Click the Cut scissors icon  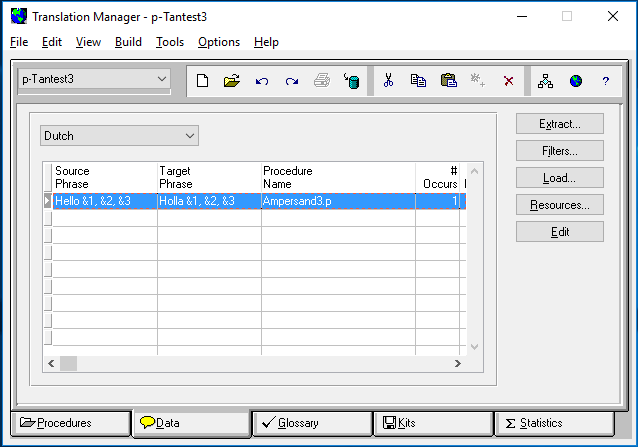coord(388,81)
